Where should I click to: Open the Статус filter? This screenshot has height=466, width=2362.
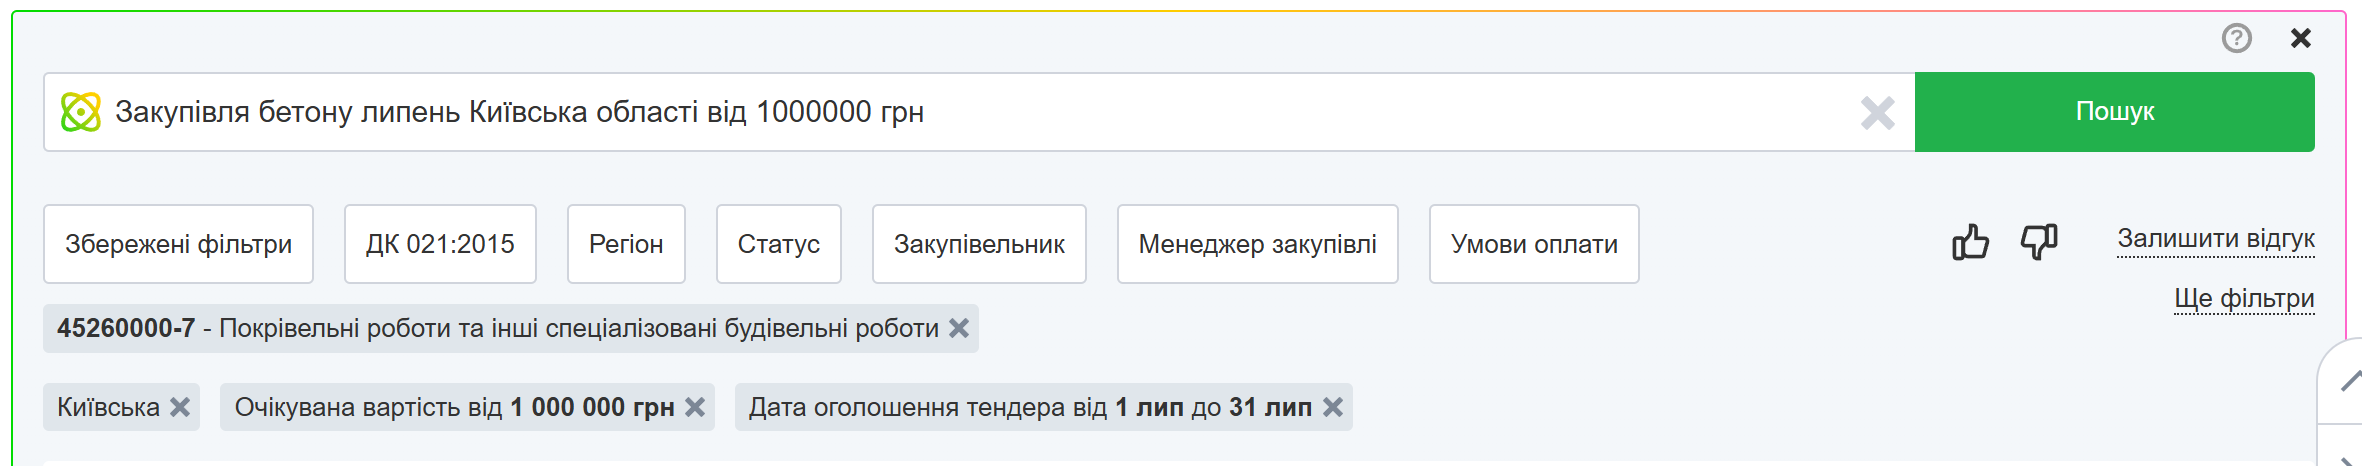[778, 244]
